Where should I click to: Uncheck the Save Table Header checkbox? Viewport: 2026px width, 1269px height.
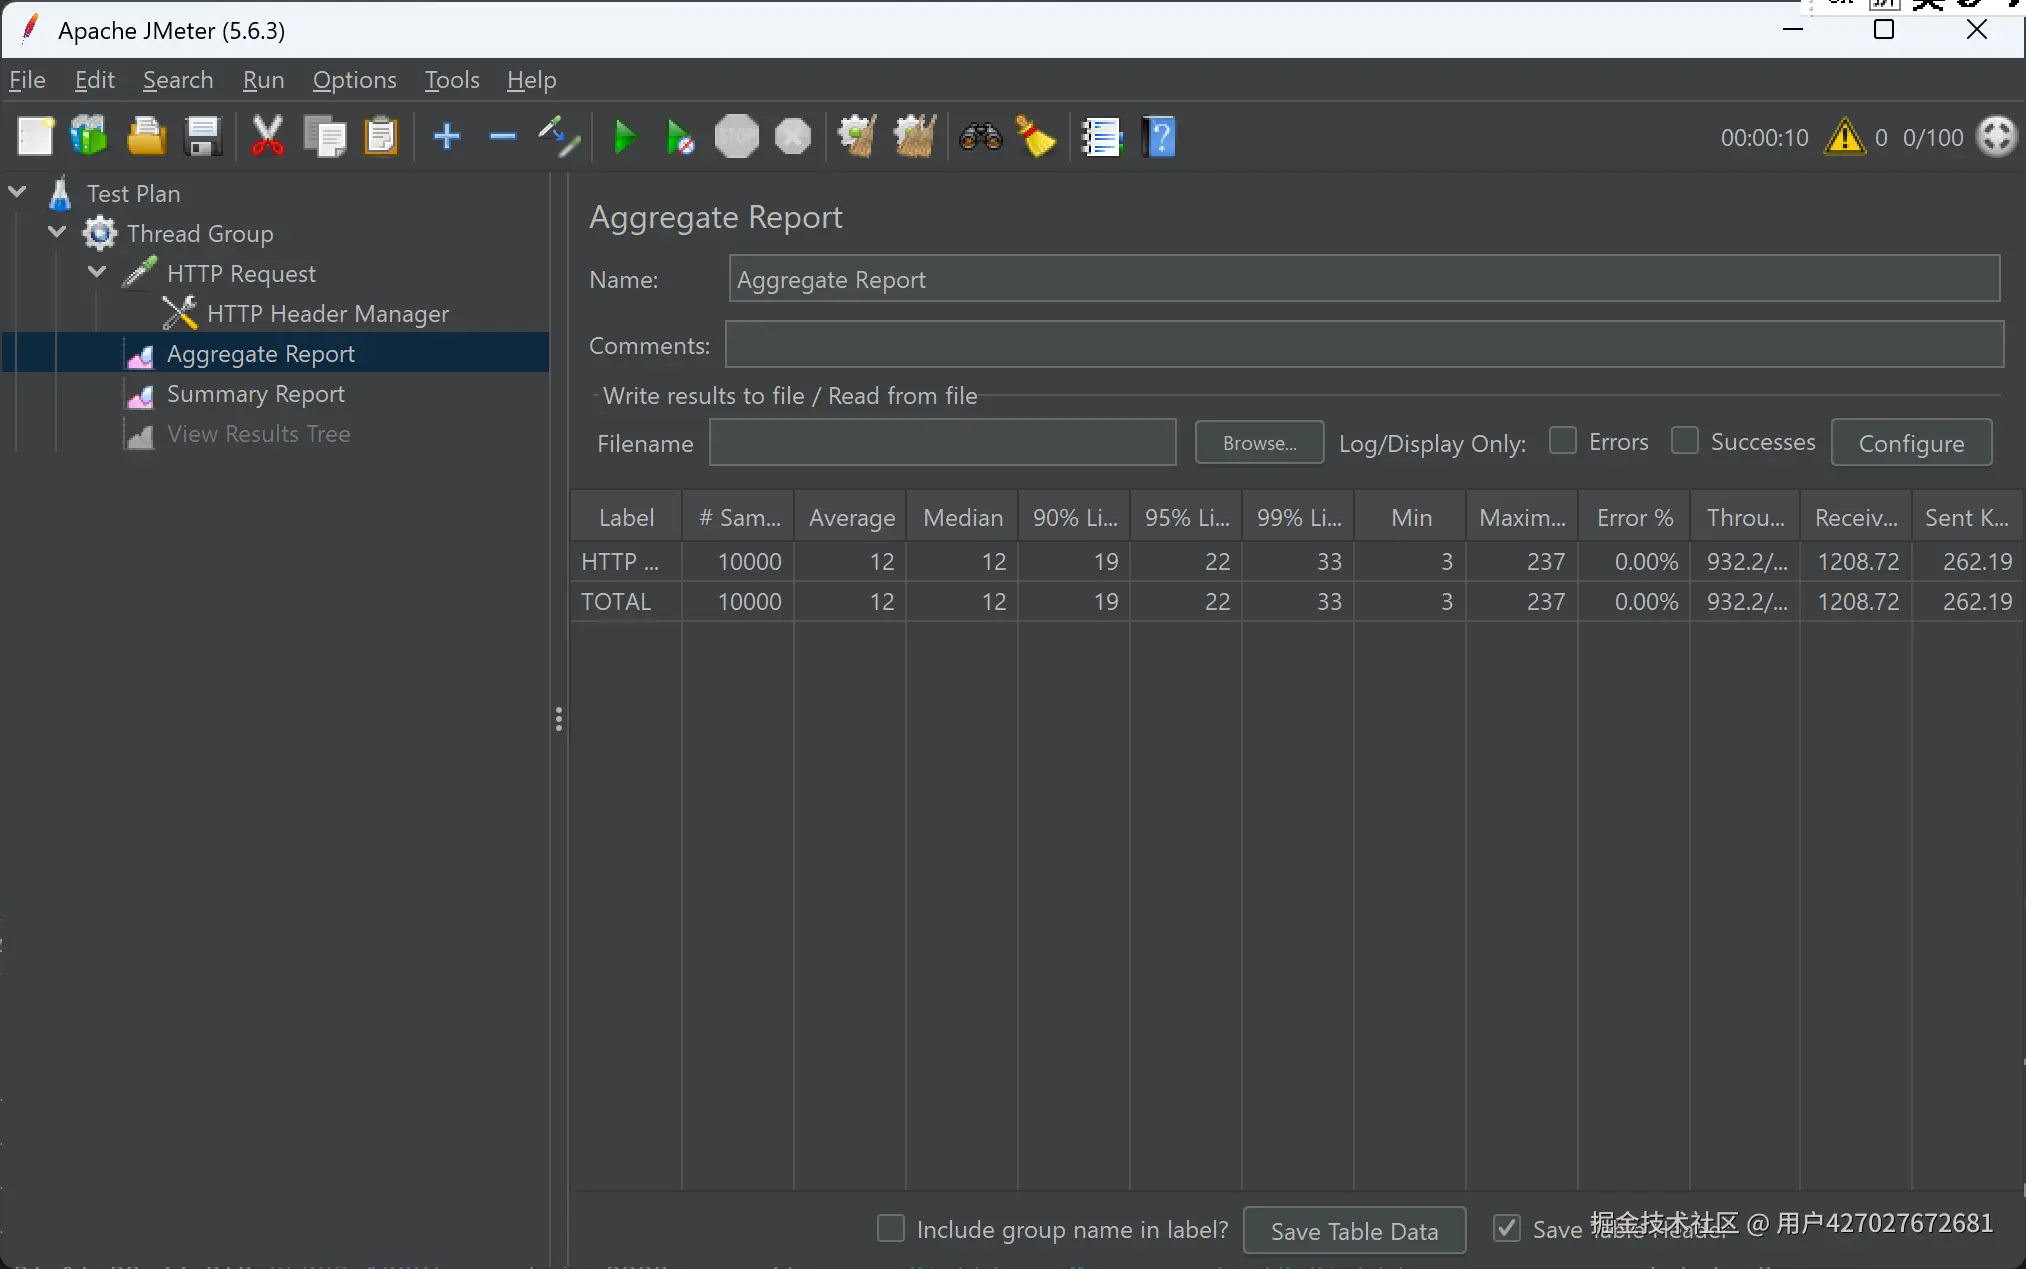pos(1507,1229)
